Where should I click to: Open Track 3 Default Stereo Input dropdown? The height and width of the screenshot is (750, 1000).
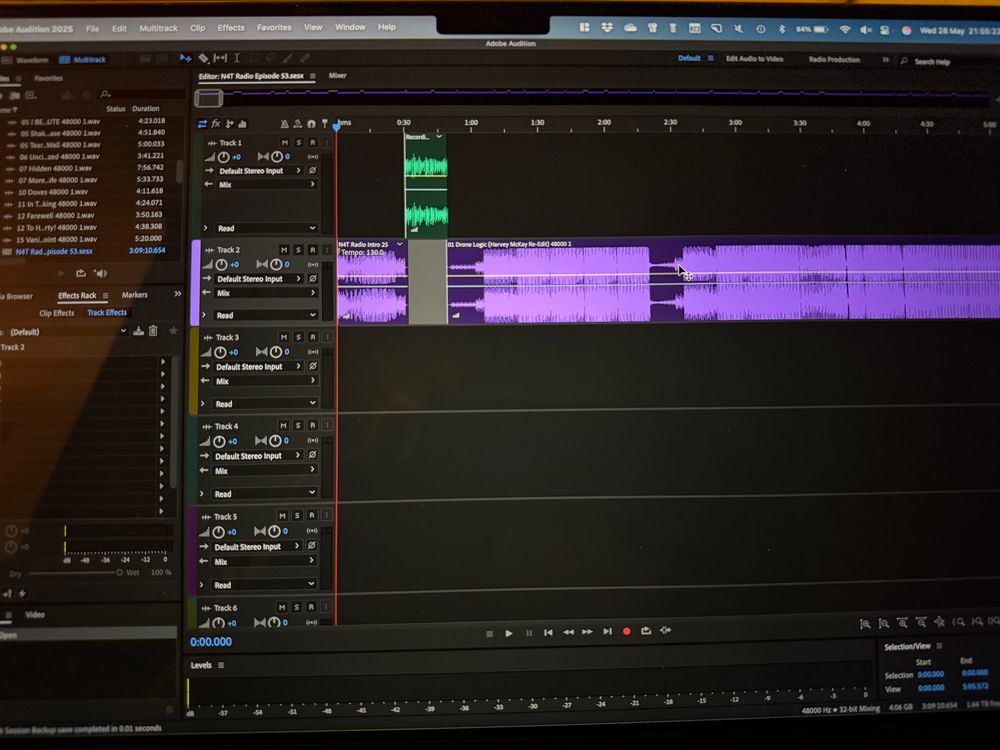[258, 367]
